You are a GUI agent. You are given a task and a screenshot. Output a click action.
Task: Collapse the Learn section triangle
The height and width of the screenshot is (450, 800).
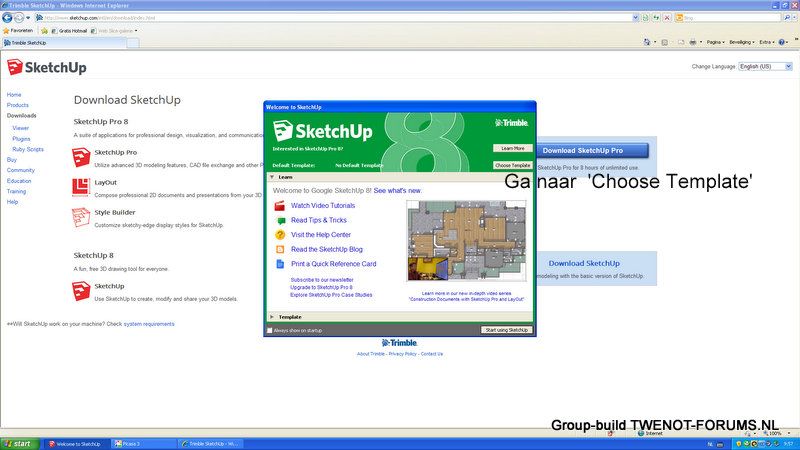coord(271,177)
